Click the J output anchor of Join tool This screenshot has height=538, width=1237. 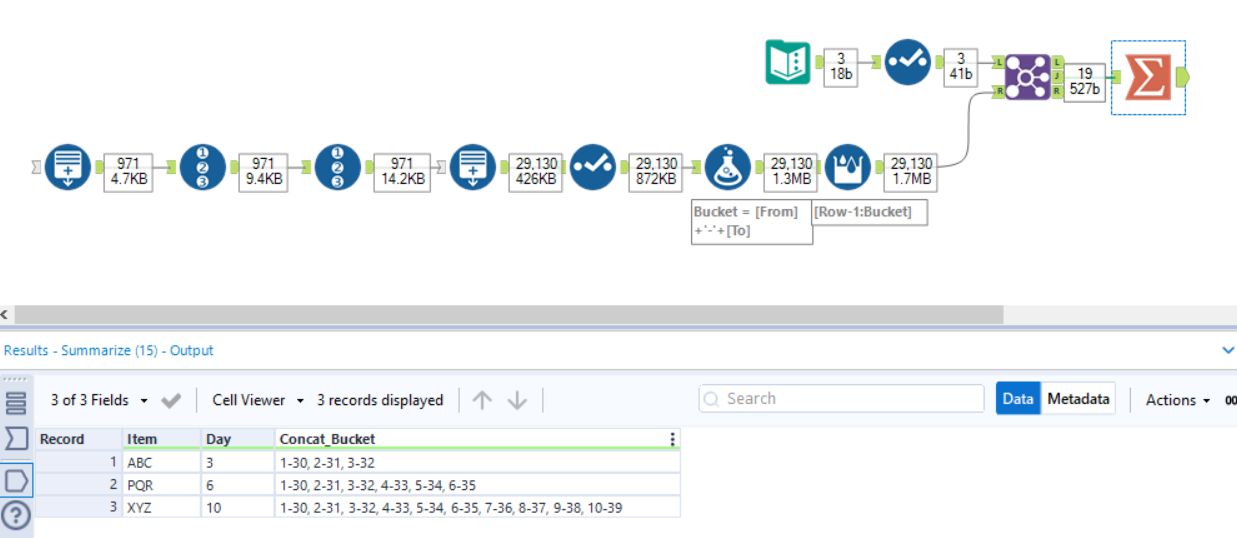click(x=1058, y=77)
